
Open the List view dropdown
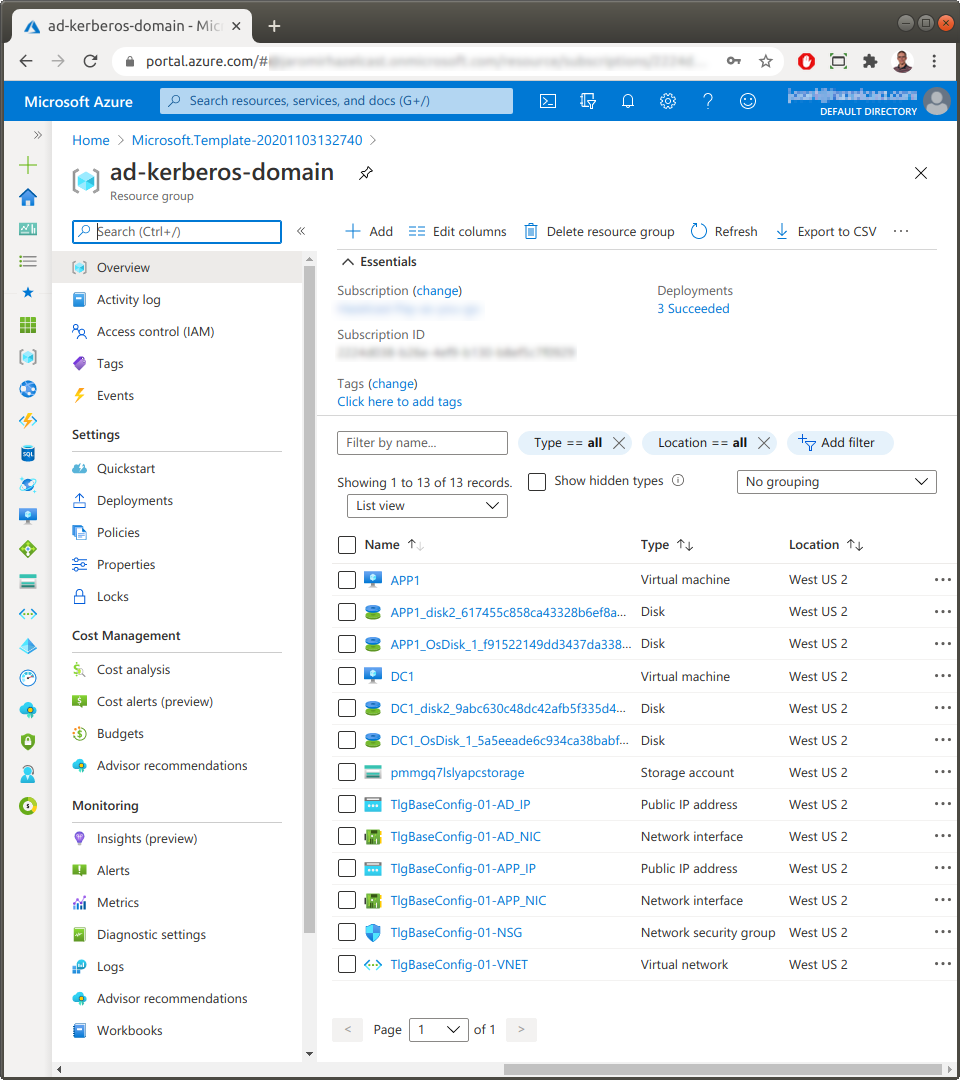pyautogui.click(x=427, y=506)
